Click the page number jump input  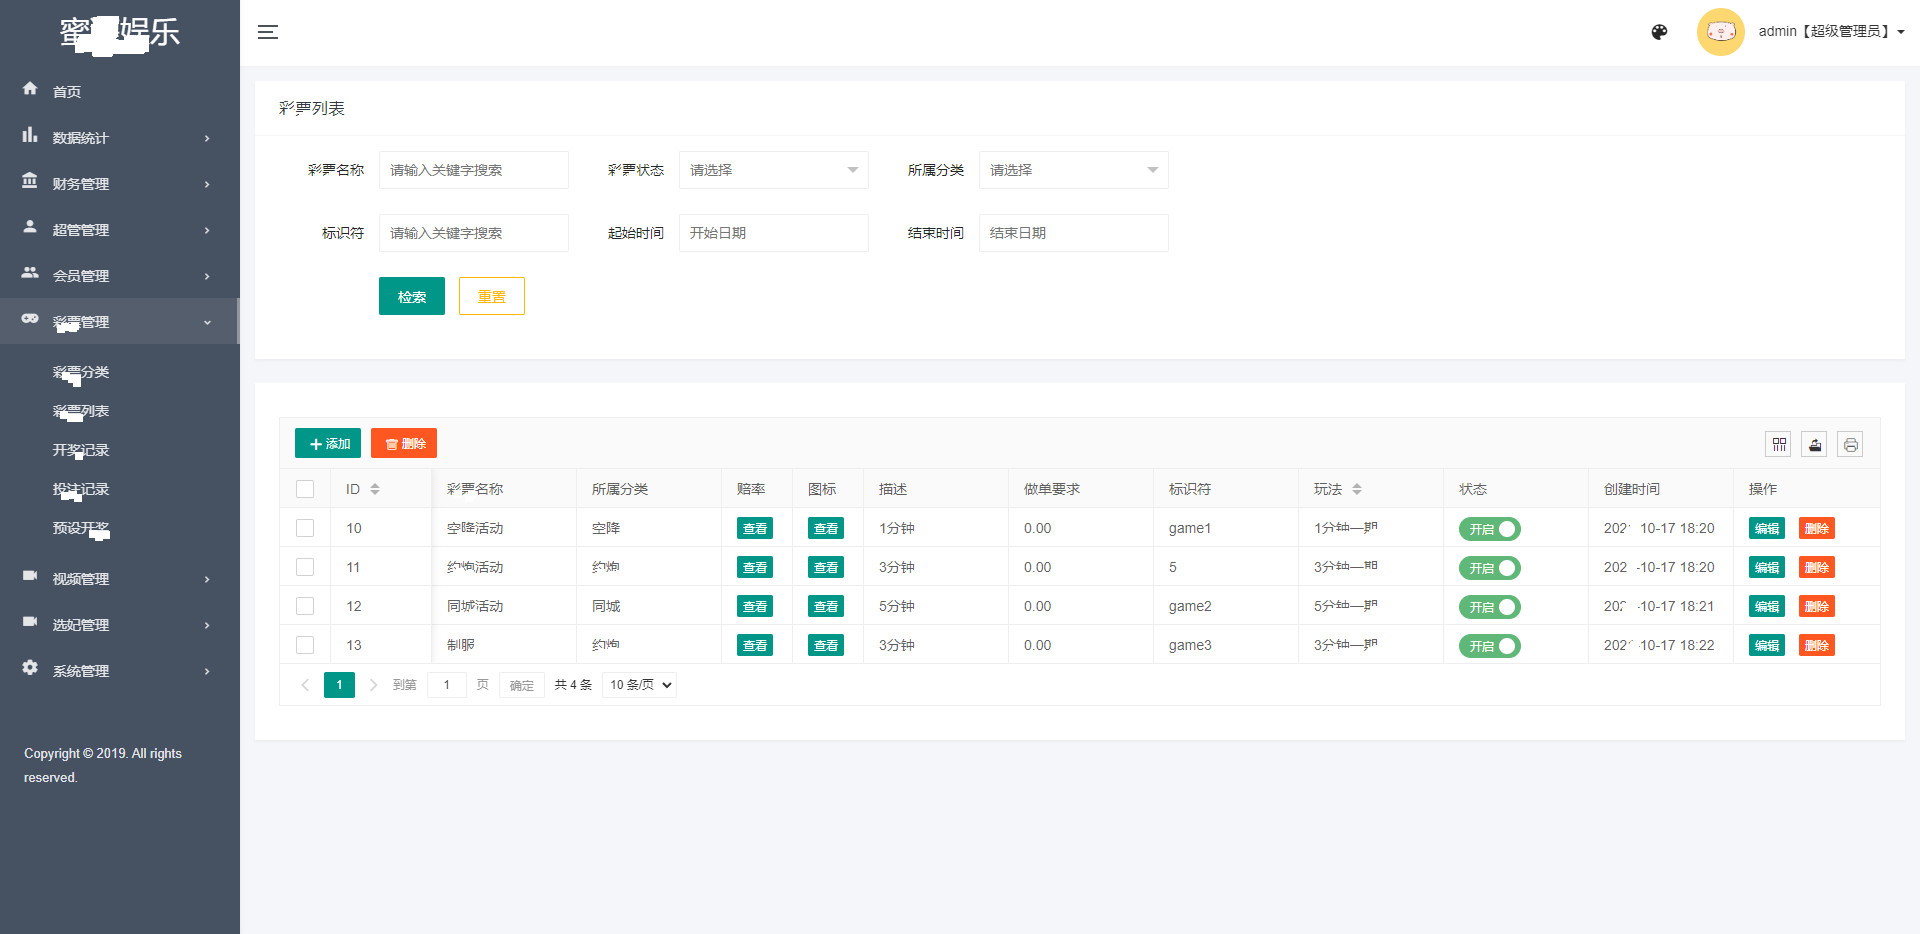click(x=447, y=685)
